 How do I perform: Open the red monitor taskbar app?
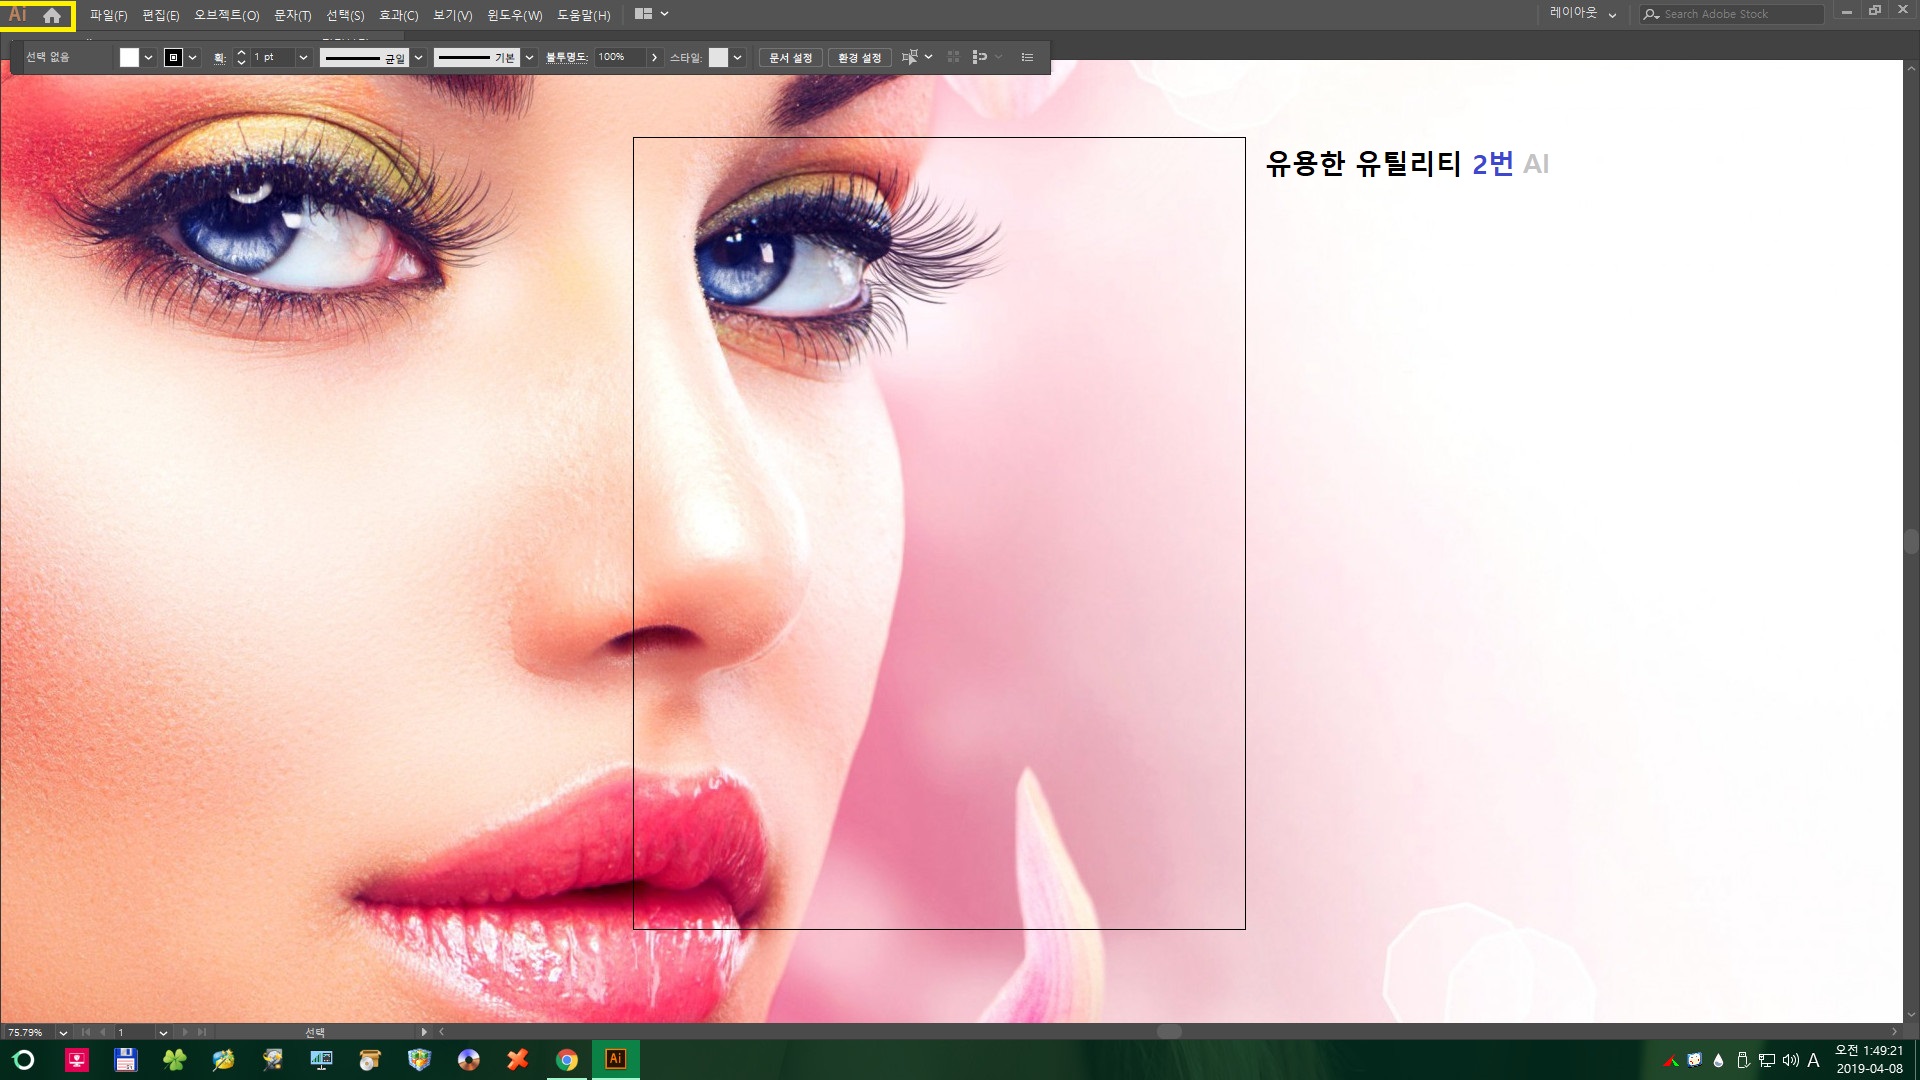[77, 1060]
